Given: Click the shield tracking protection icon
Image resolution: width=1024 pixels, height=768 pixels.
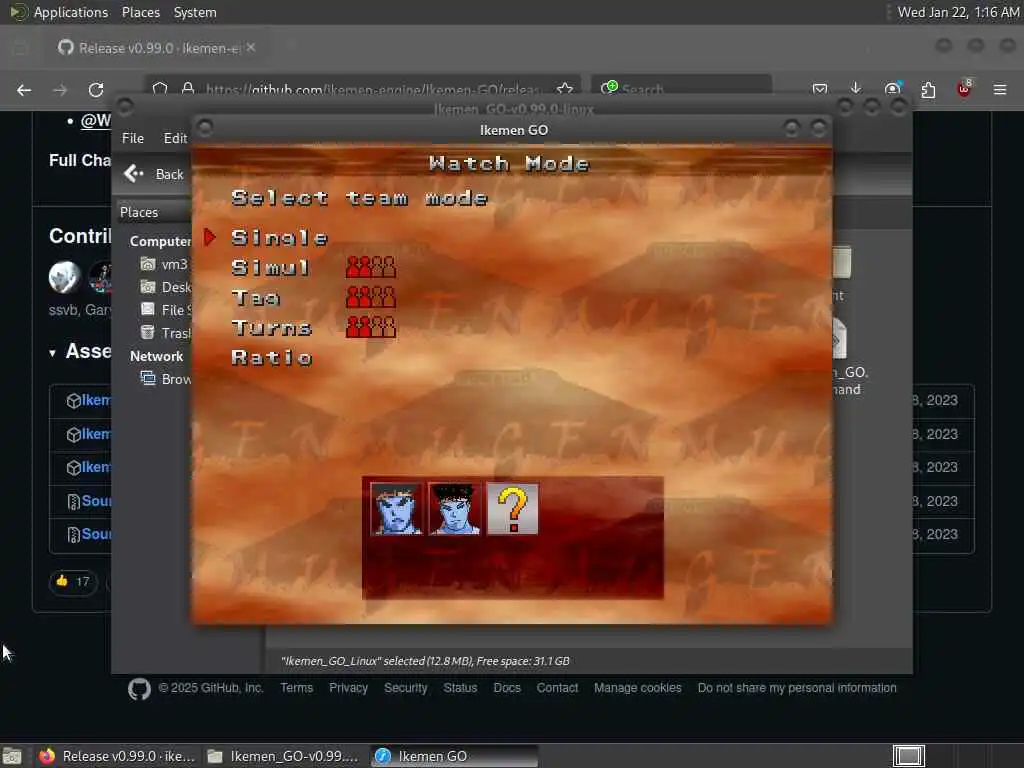Looking at the screenshot, I should click(x=160, y=89).
